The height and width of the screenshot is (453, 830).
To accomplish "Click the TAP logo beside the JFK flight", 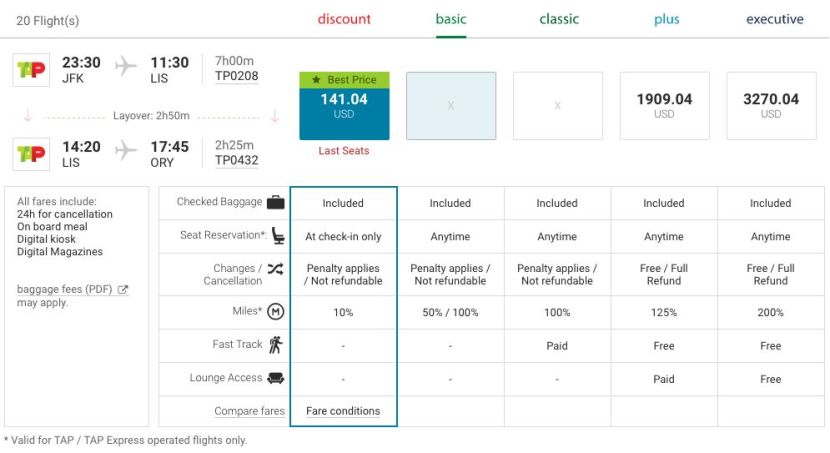I will 31,70.
